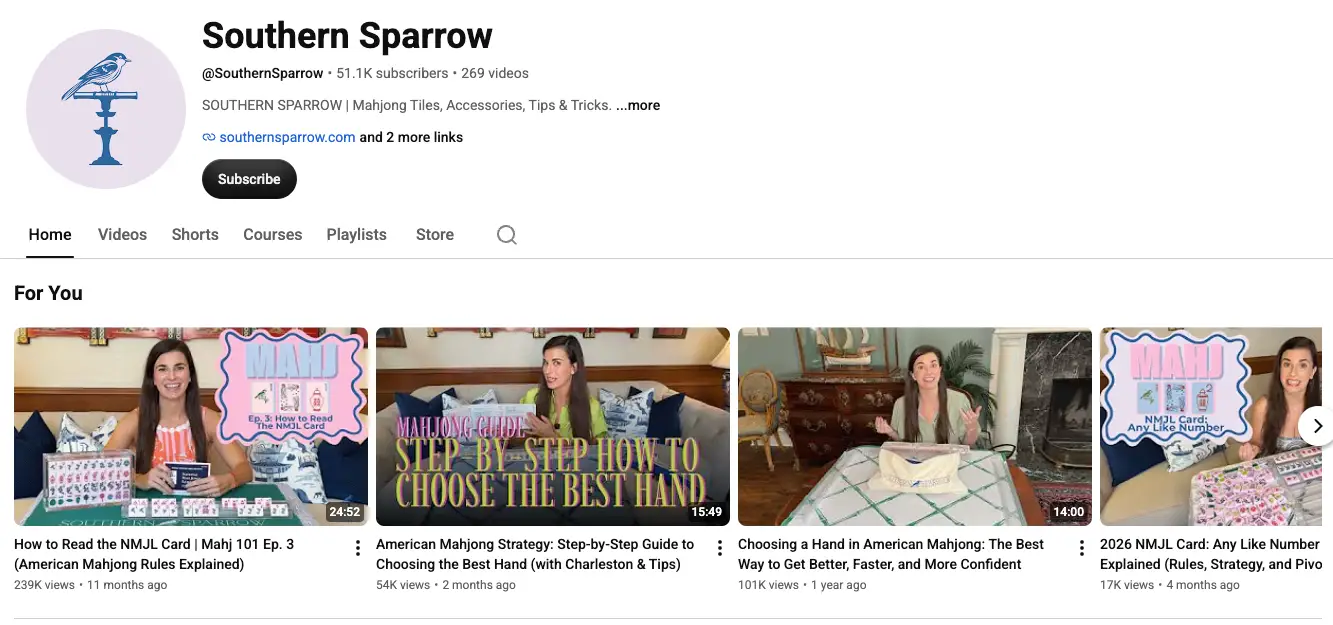Play the Any Like Number video thumbnail

point(1211,426)
